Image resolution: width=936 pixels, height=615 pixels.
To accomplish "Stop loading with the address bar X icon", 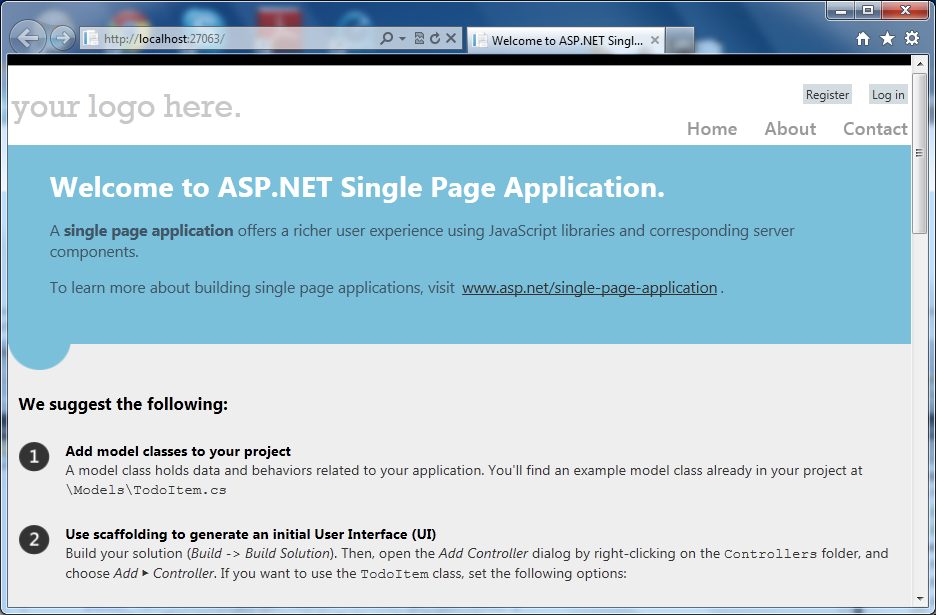I will [x=451, y=38].
